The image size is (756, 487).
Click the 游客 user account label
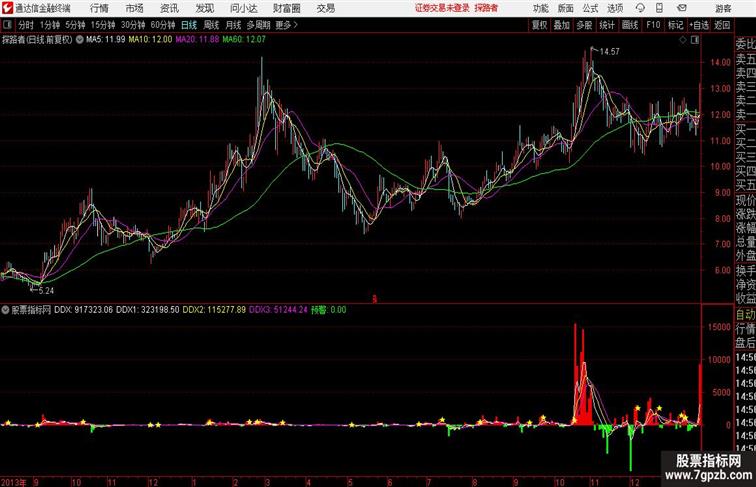tap(723, 8)
